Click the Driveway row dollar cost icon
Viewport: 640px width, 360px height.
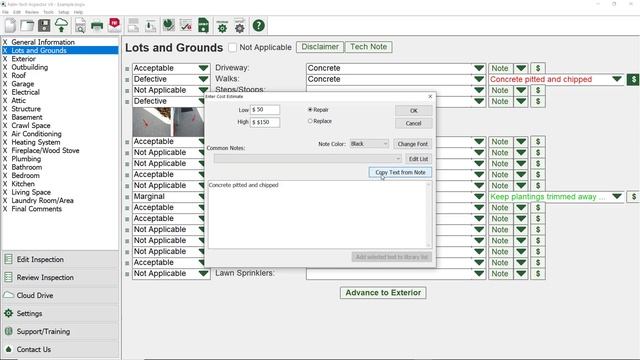538,68
